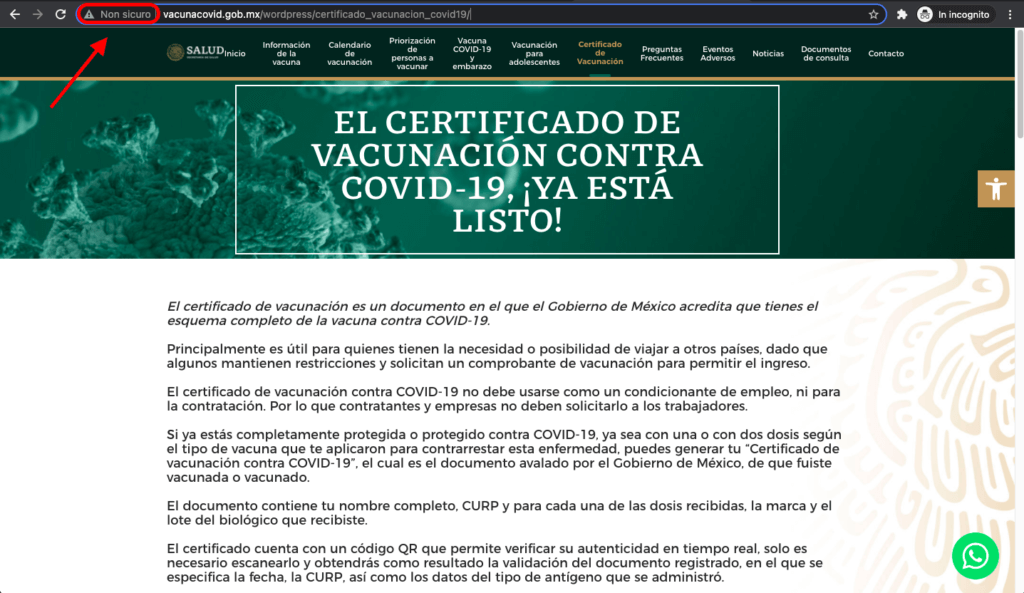This screenshot has height=593, width=1024.
Task: Open the WhatsApp chat icon
Action: (x=975, y=556)
